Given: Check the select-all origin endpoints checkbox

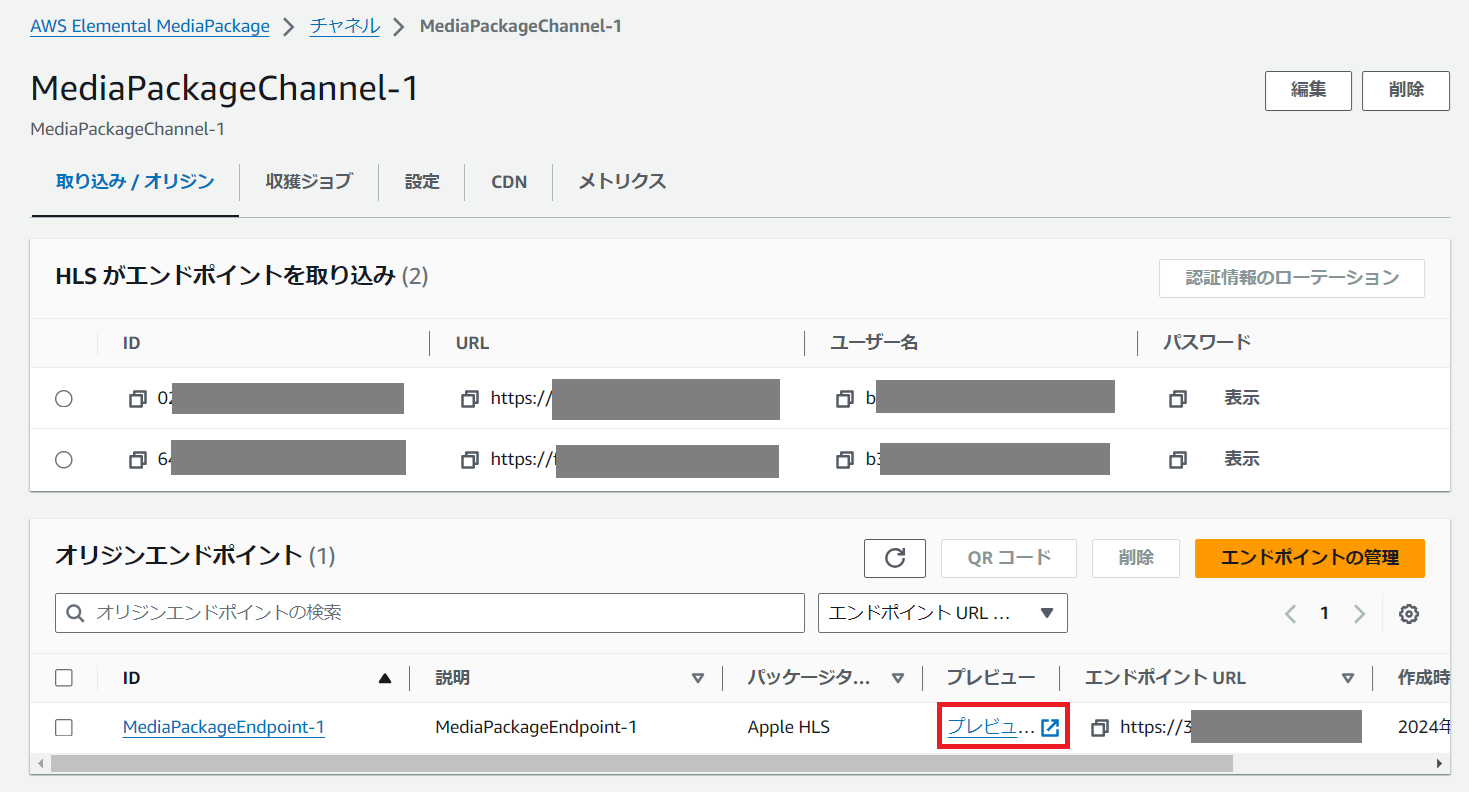Looking at the screenshot, I should 64,678.
